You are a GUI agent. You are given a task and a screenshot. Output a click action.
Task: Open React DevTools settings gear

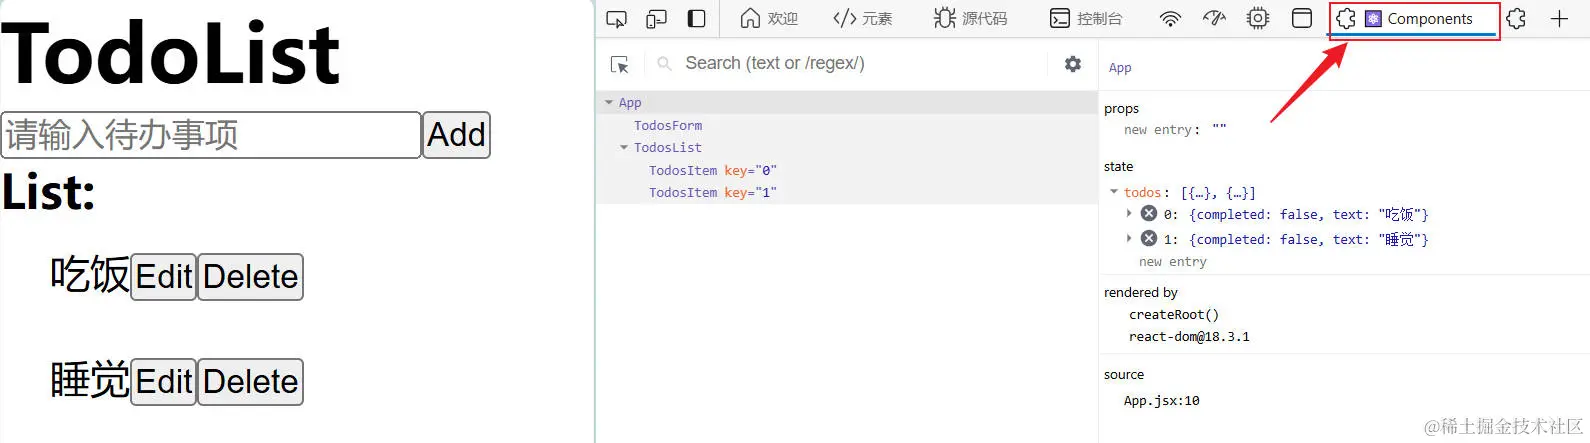pyautogui.click(x=1073, y=64)
